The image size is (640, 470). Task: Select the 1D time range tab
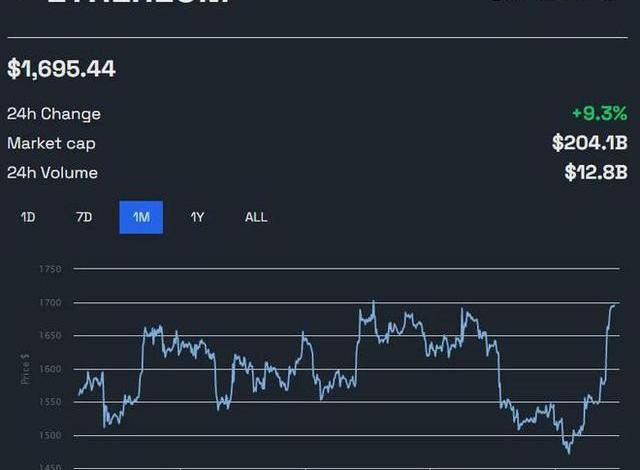[28, 217]
